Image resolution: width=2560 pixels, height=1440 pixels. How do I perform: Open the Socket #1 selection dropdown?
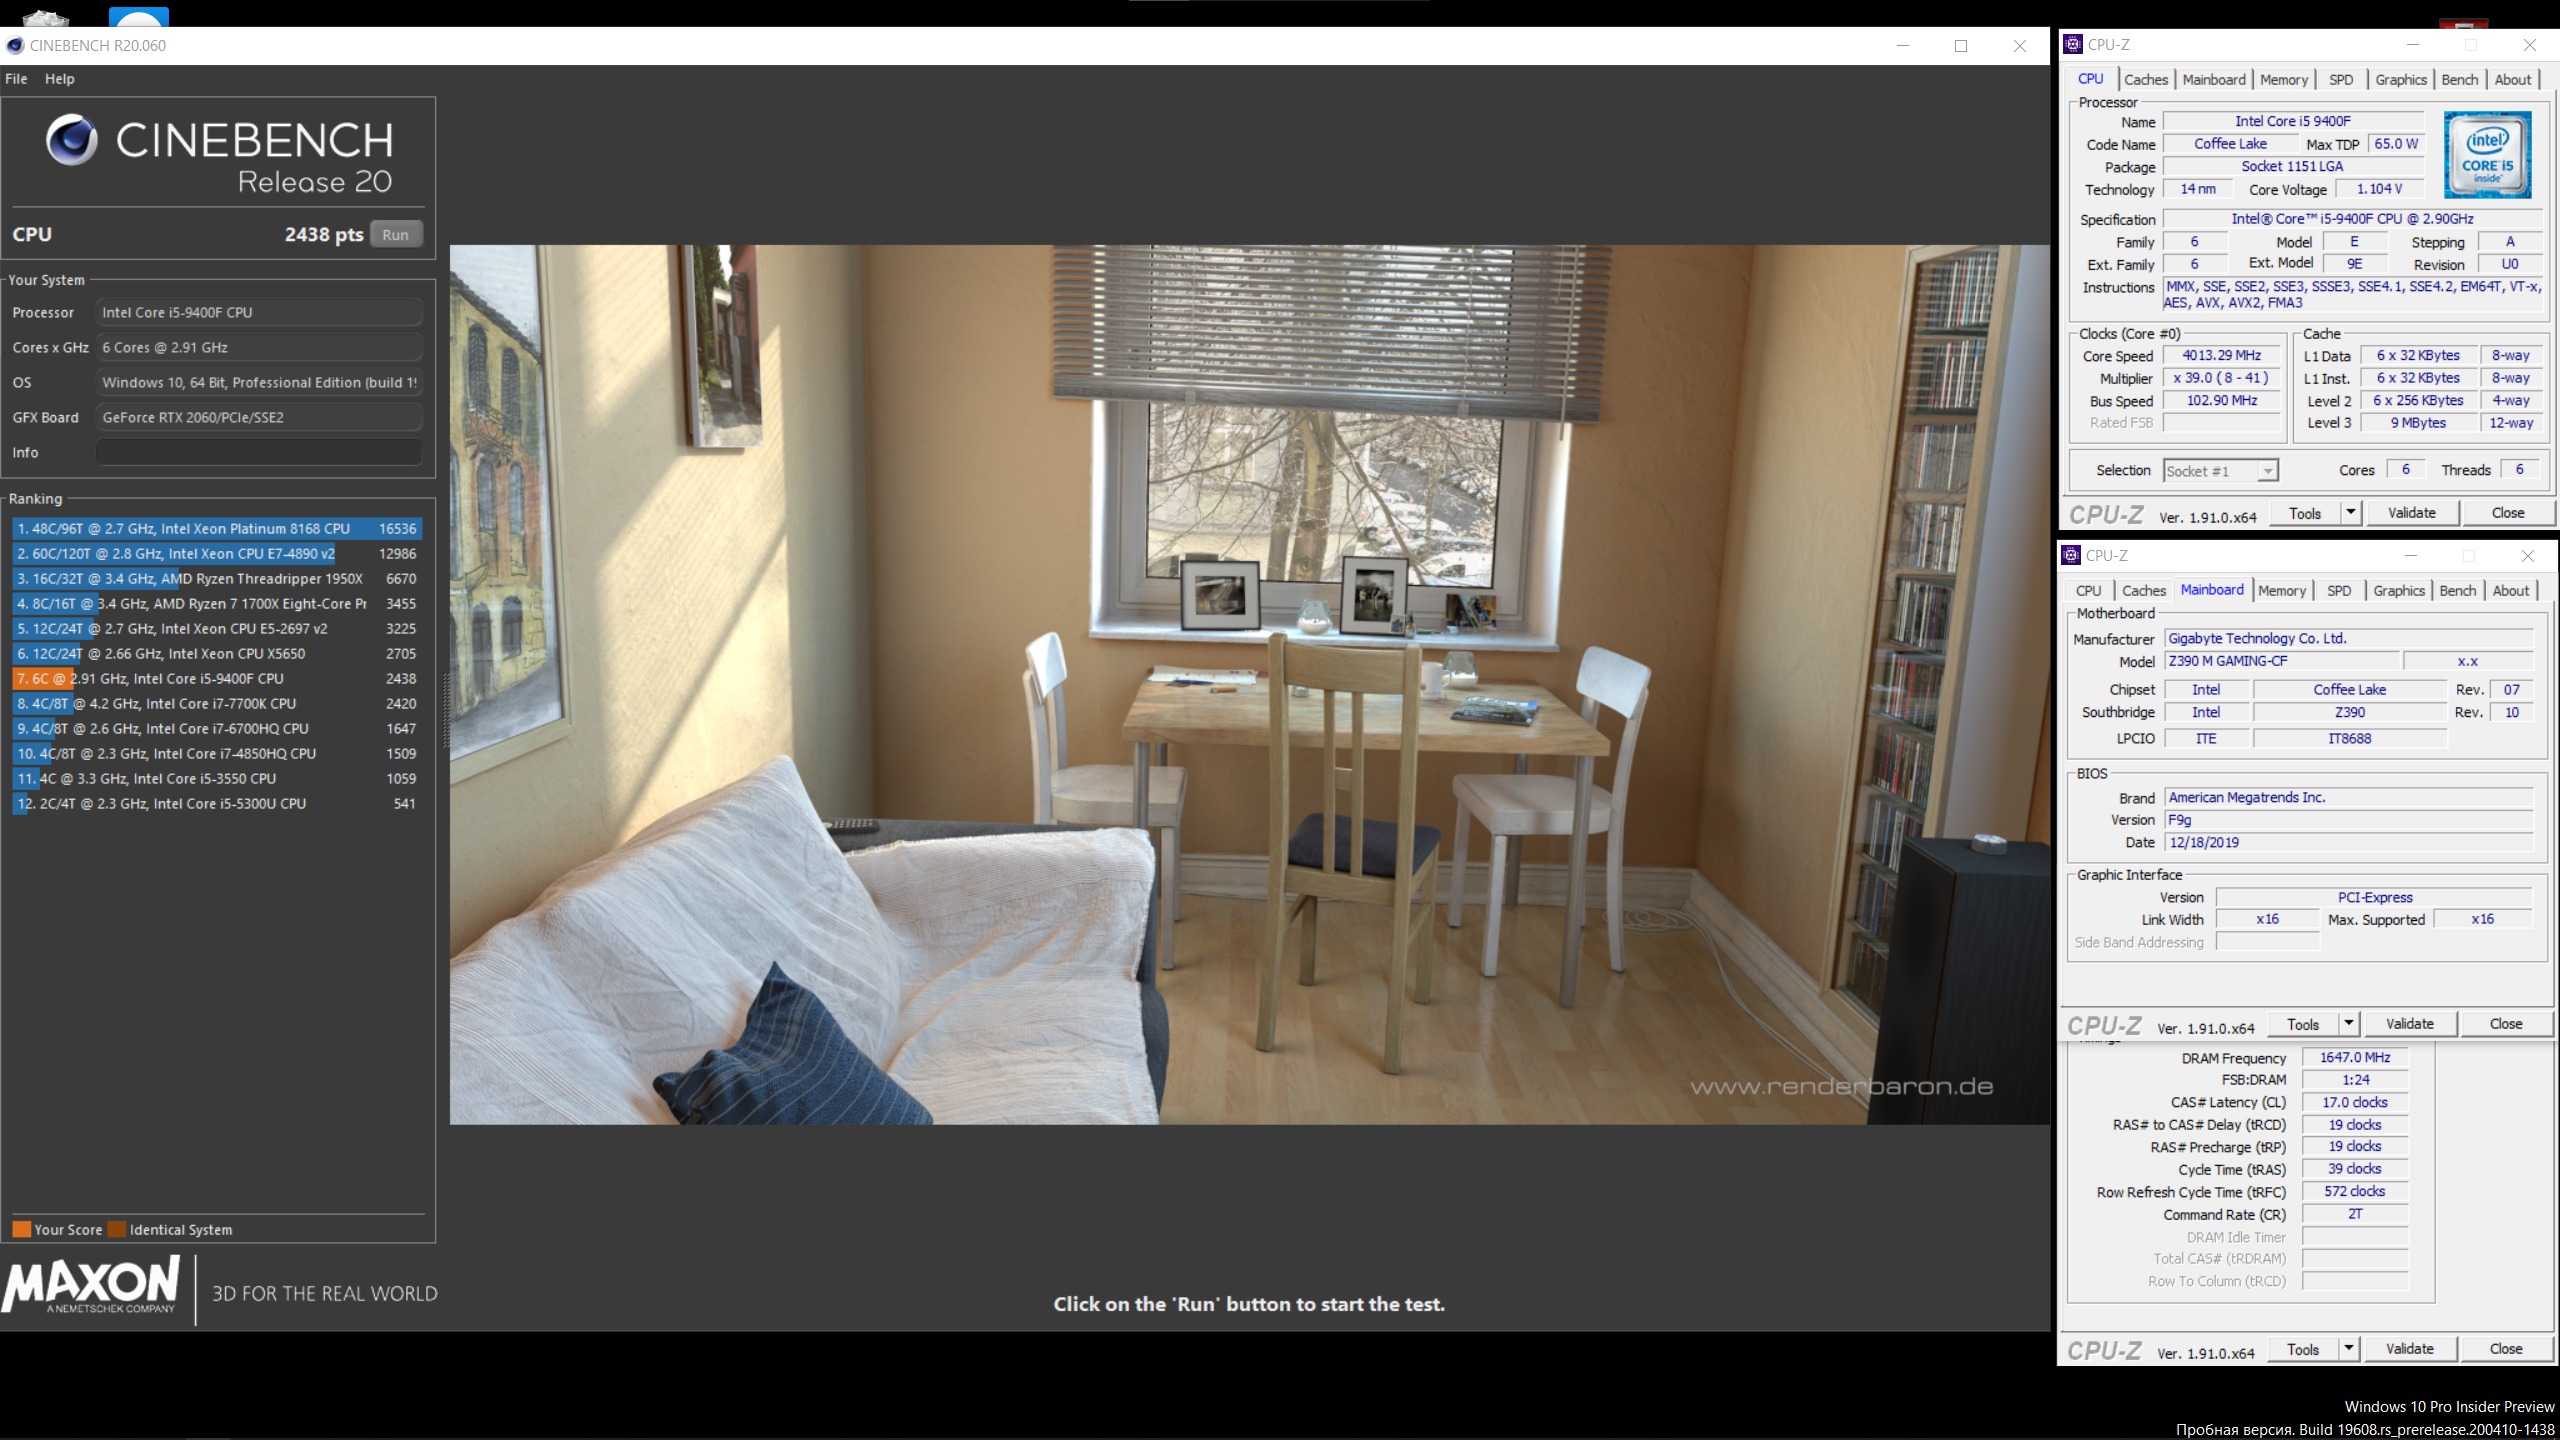(2220, 471)
